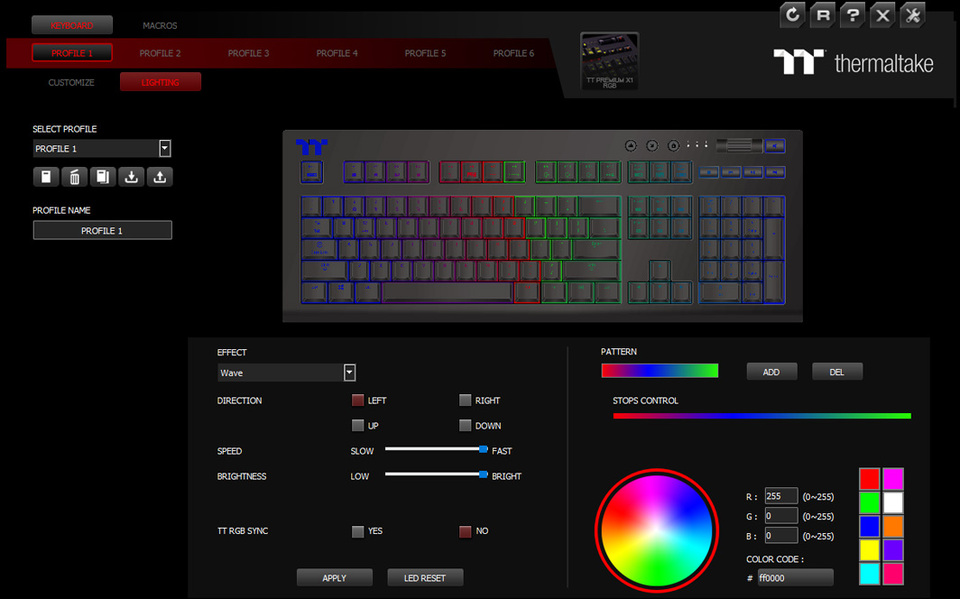Expand the Select Profile dropdown

coord(164,148)
